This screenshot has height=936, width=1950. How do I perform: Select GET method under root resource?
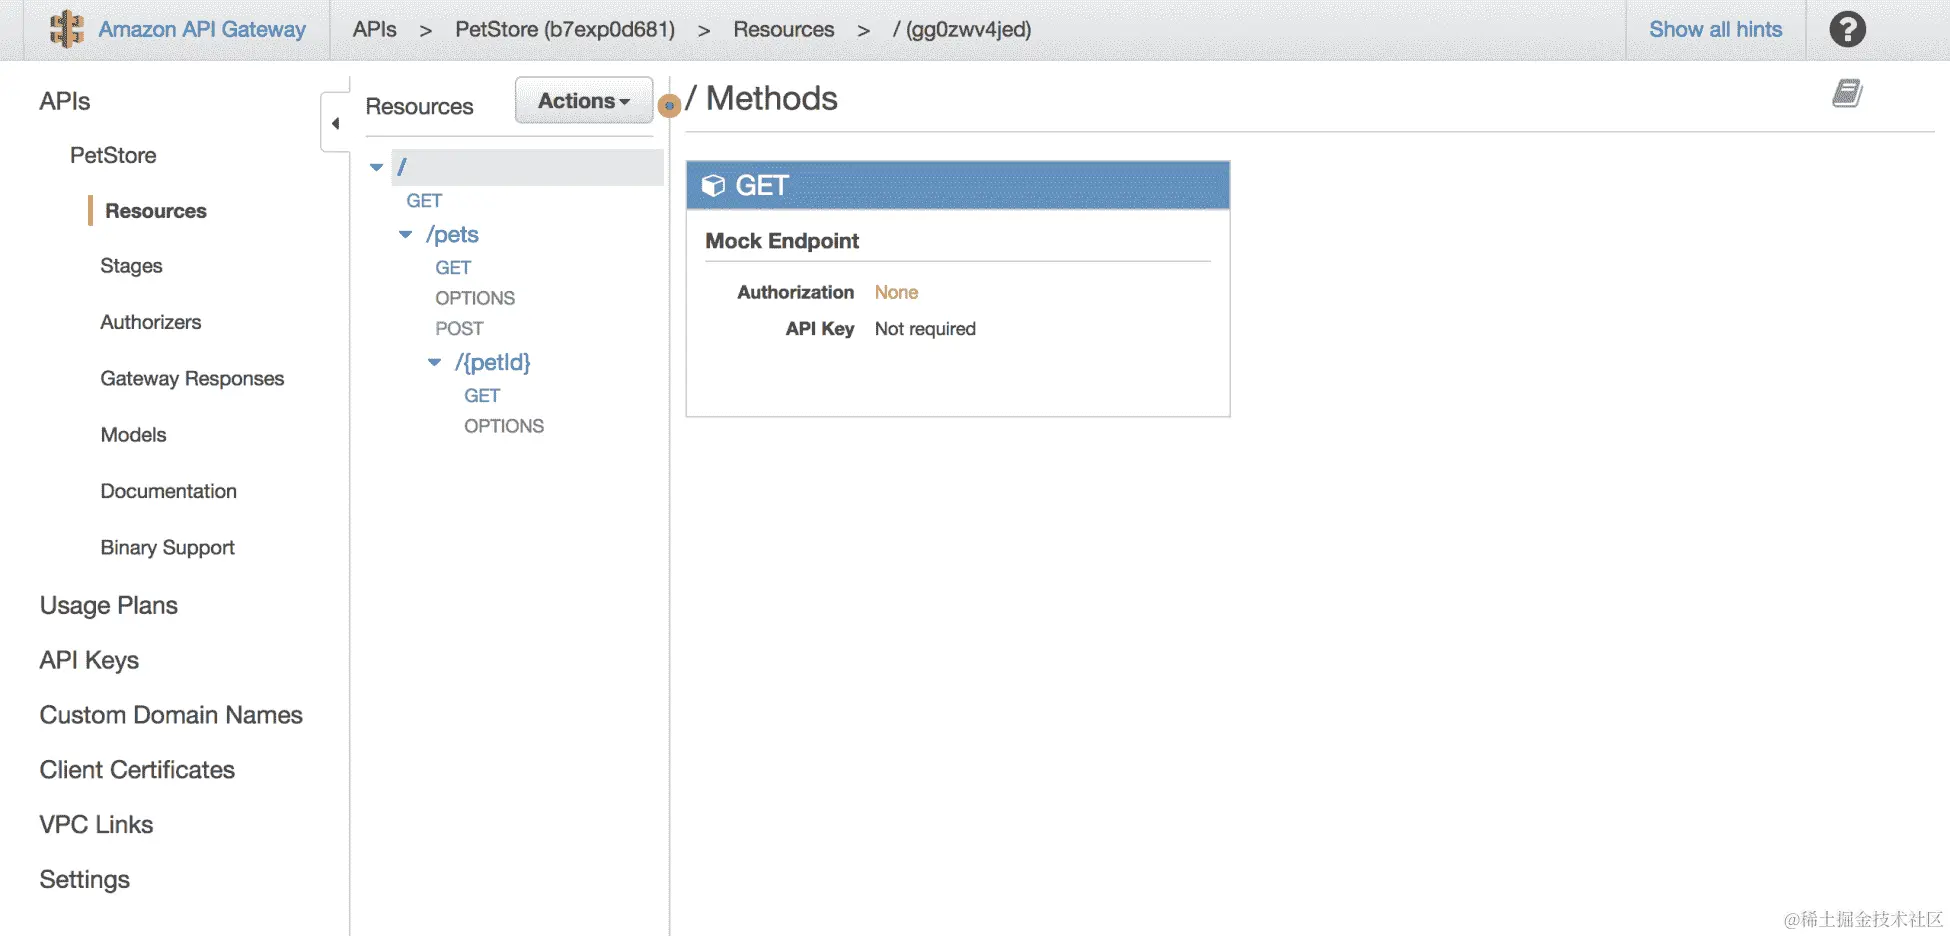pos(424,201)
